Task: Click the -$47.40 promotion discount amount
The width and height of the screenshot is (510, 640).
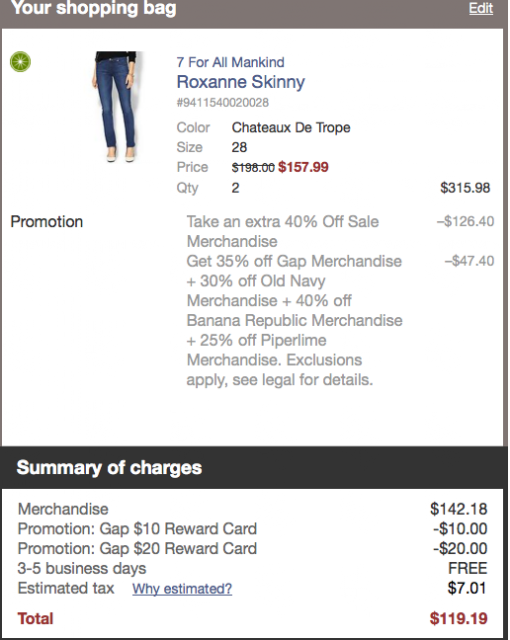Action: [469, 261]
